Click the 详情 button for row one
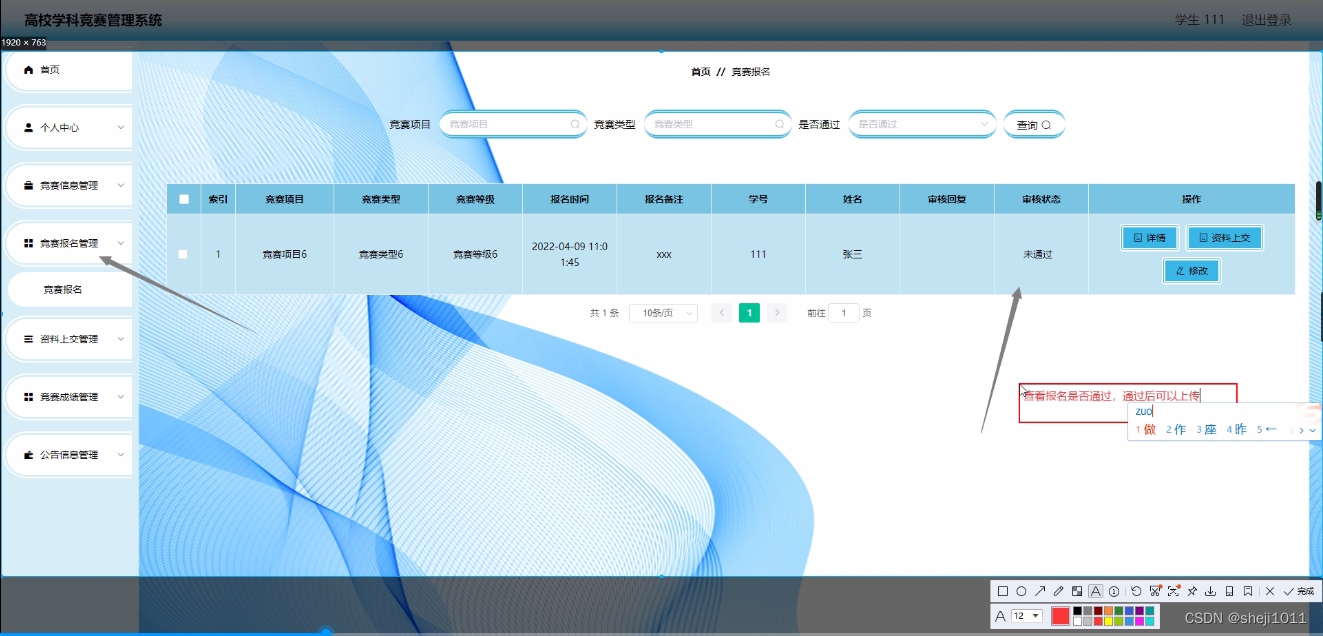 pos(1149,237)
